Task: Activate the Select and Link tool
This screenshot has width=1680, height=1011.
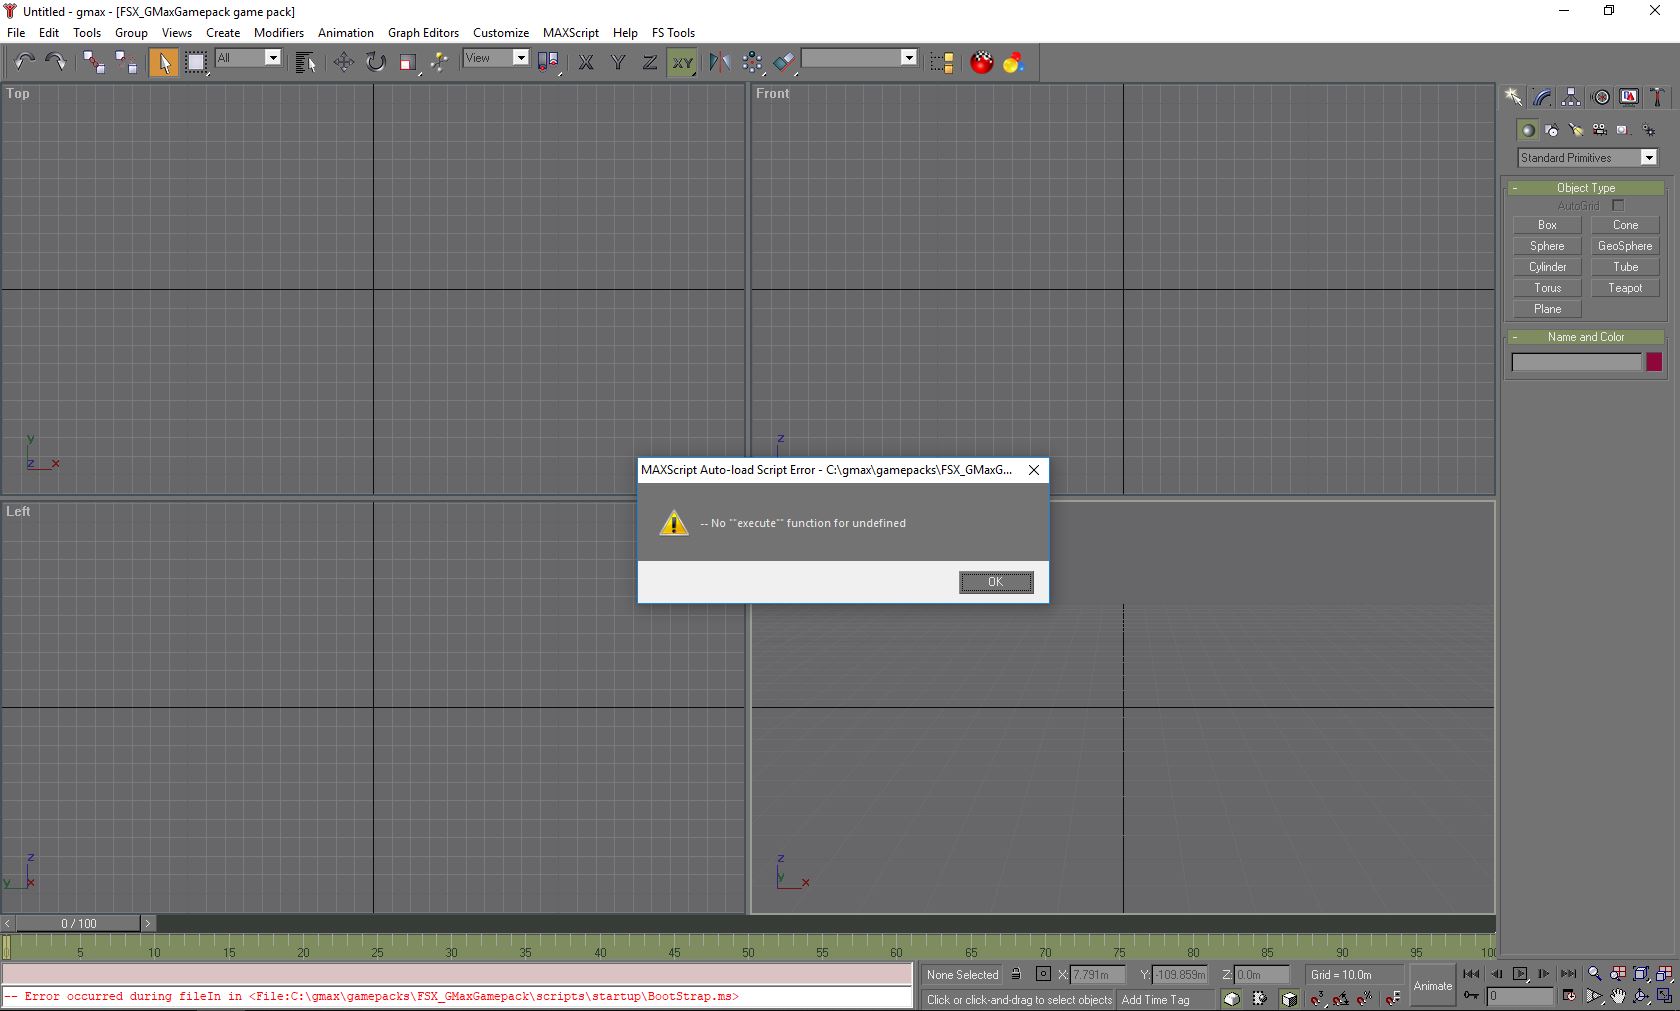Action: pos(94,63)
